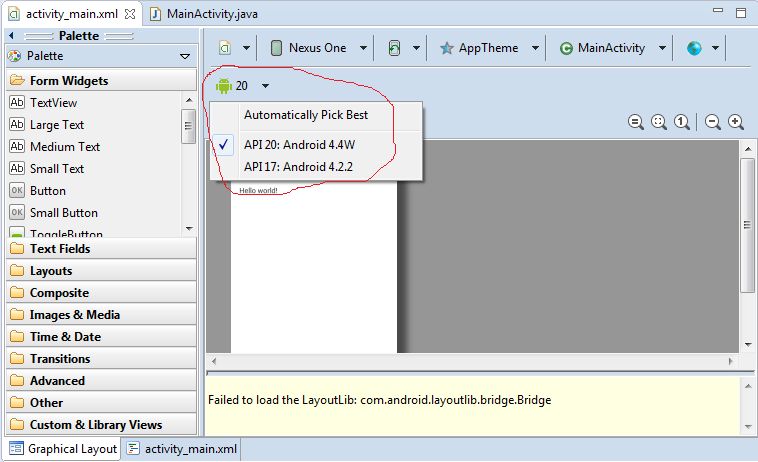758x462 pixels.
Task: Close the activity_main.xml editor tab
Action: point(130,14)
